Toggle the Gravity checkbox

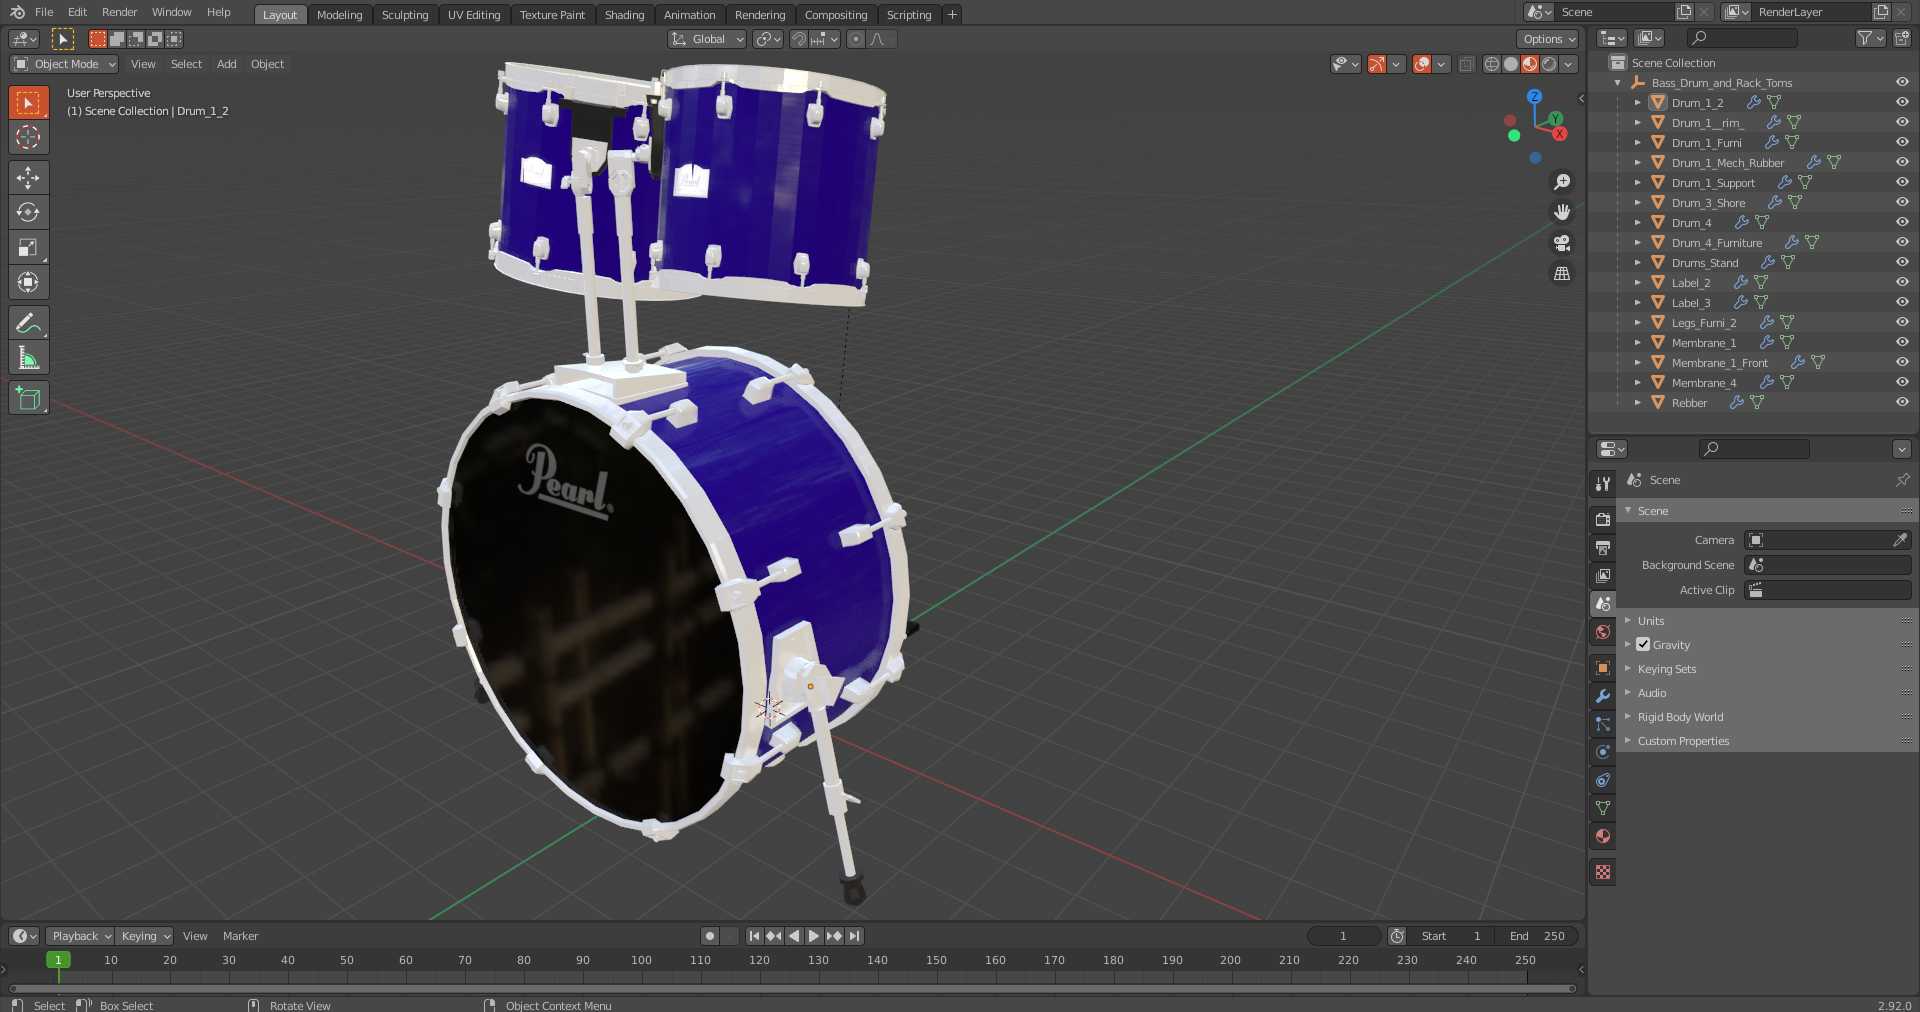[1643, 645]
